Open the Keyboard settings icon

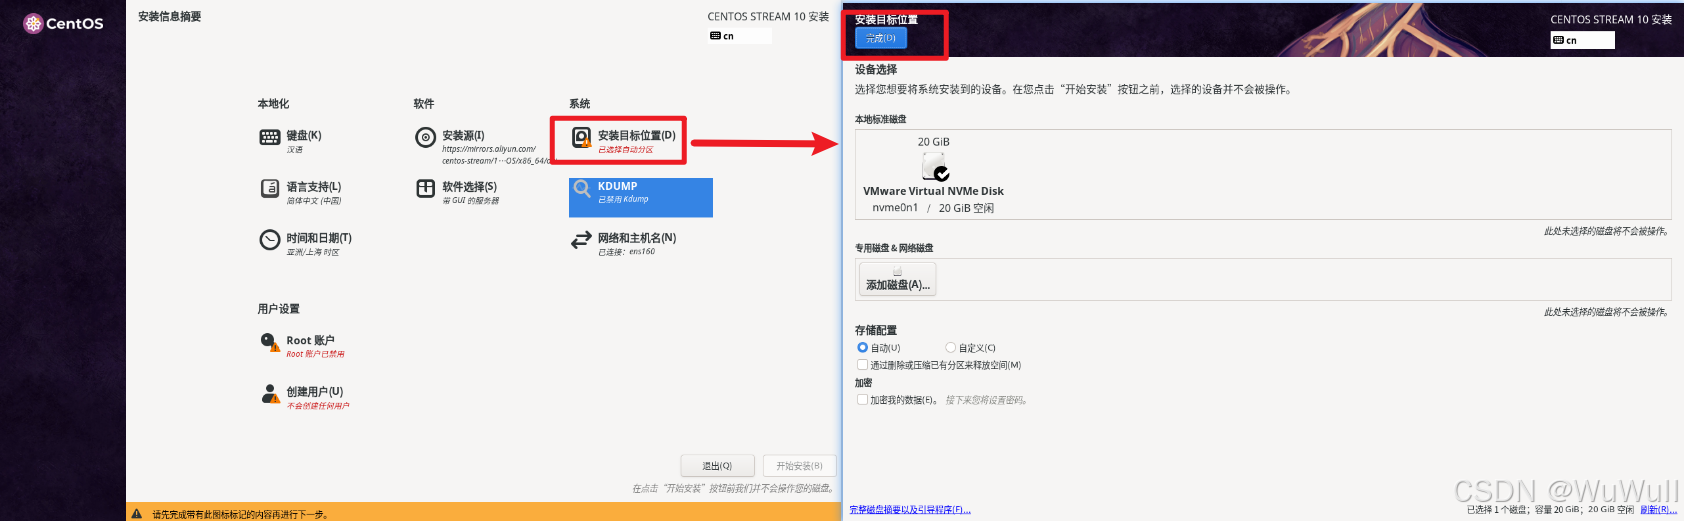tap(270, 137)
